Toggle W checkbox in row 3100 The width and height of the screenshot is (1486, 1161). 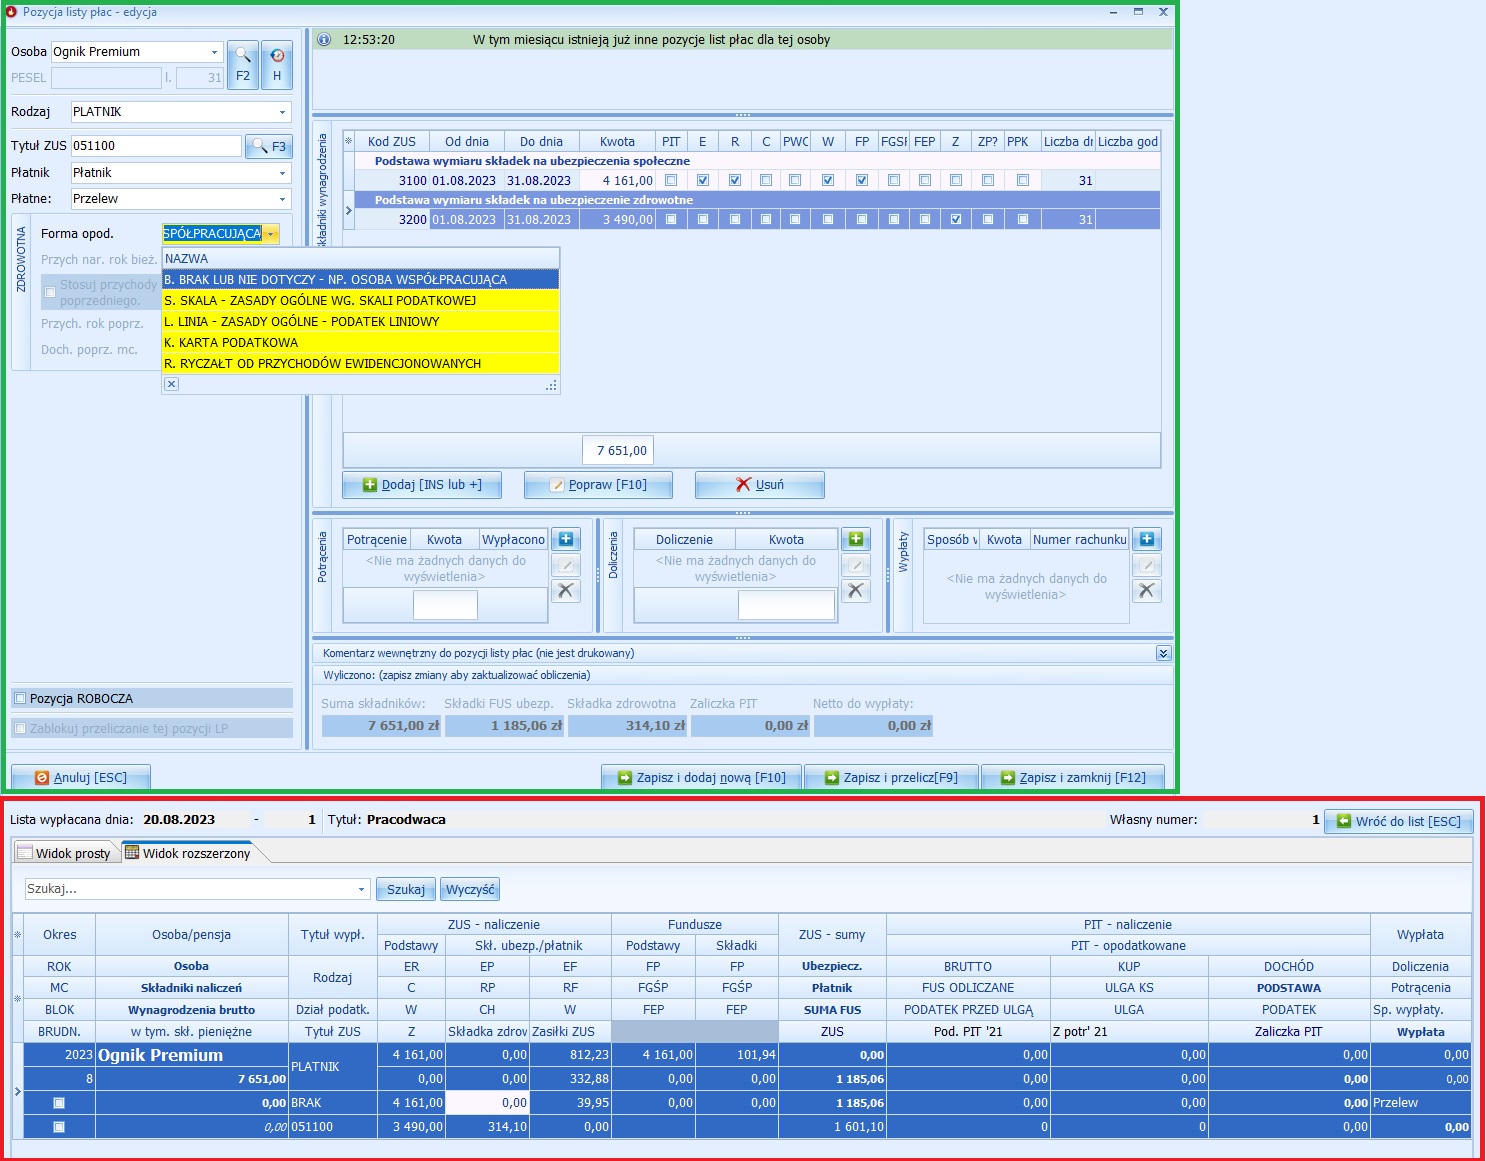point(828,181)
